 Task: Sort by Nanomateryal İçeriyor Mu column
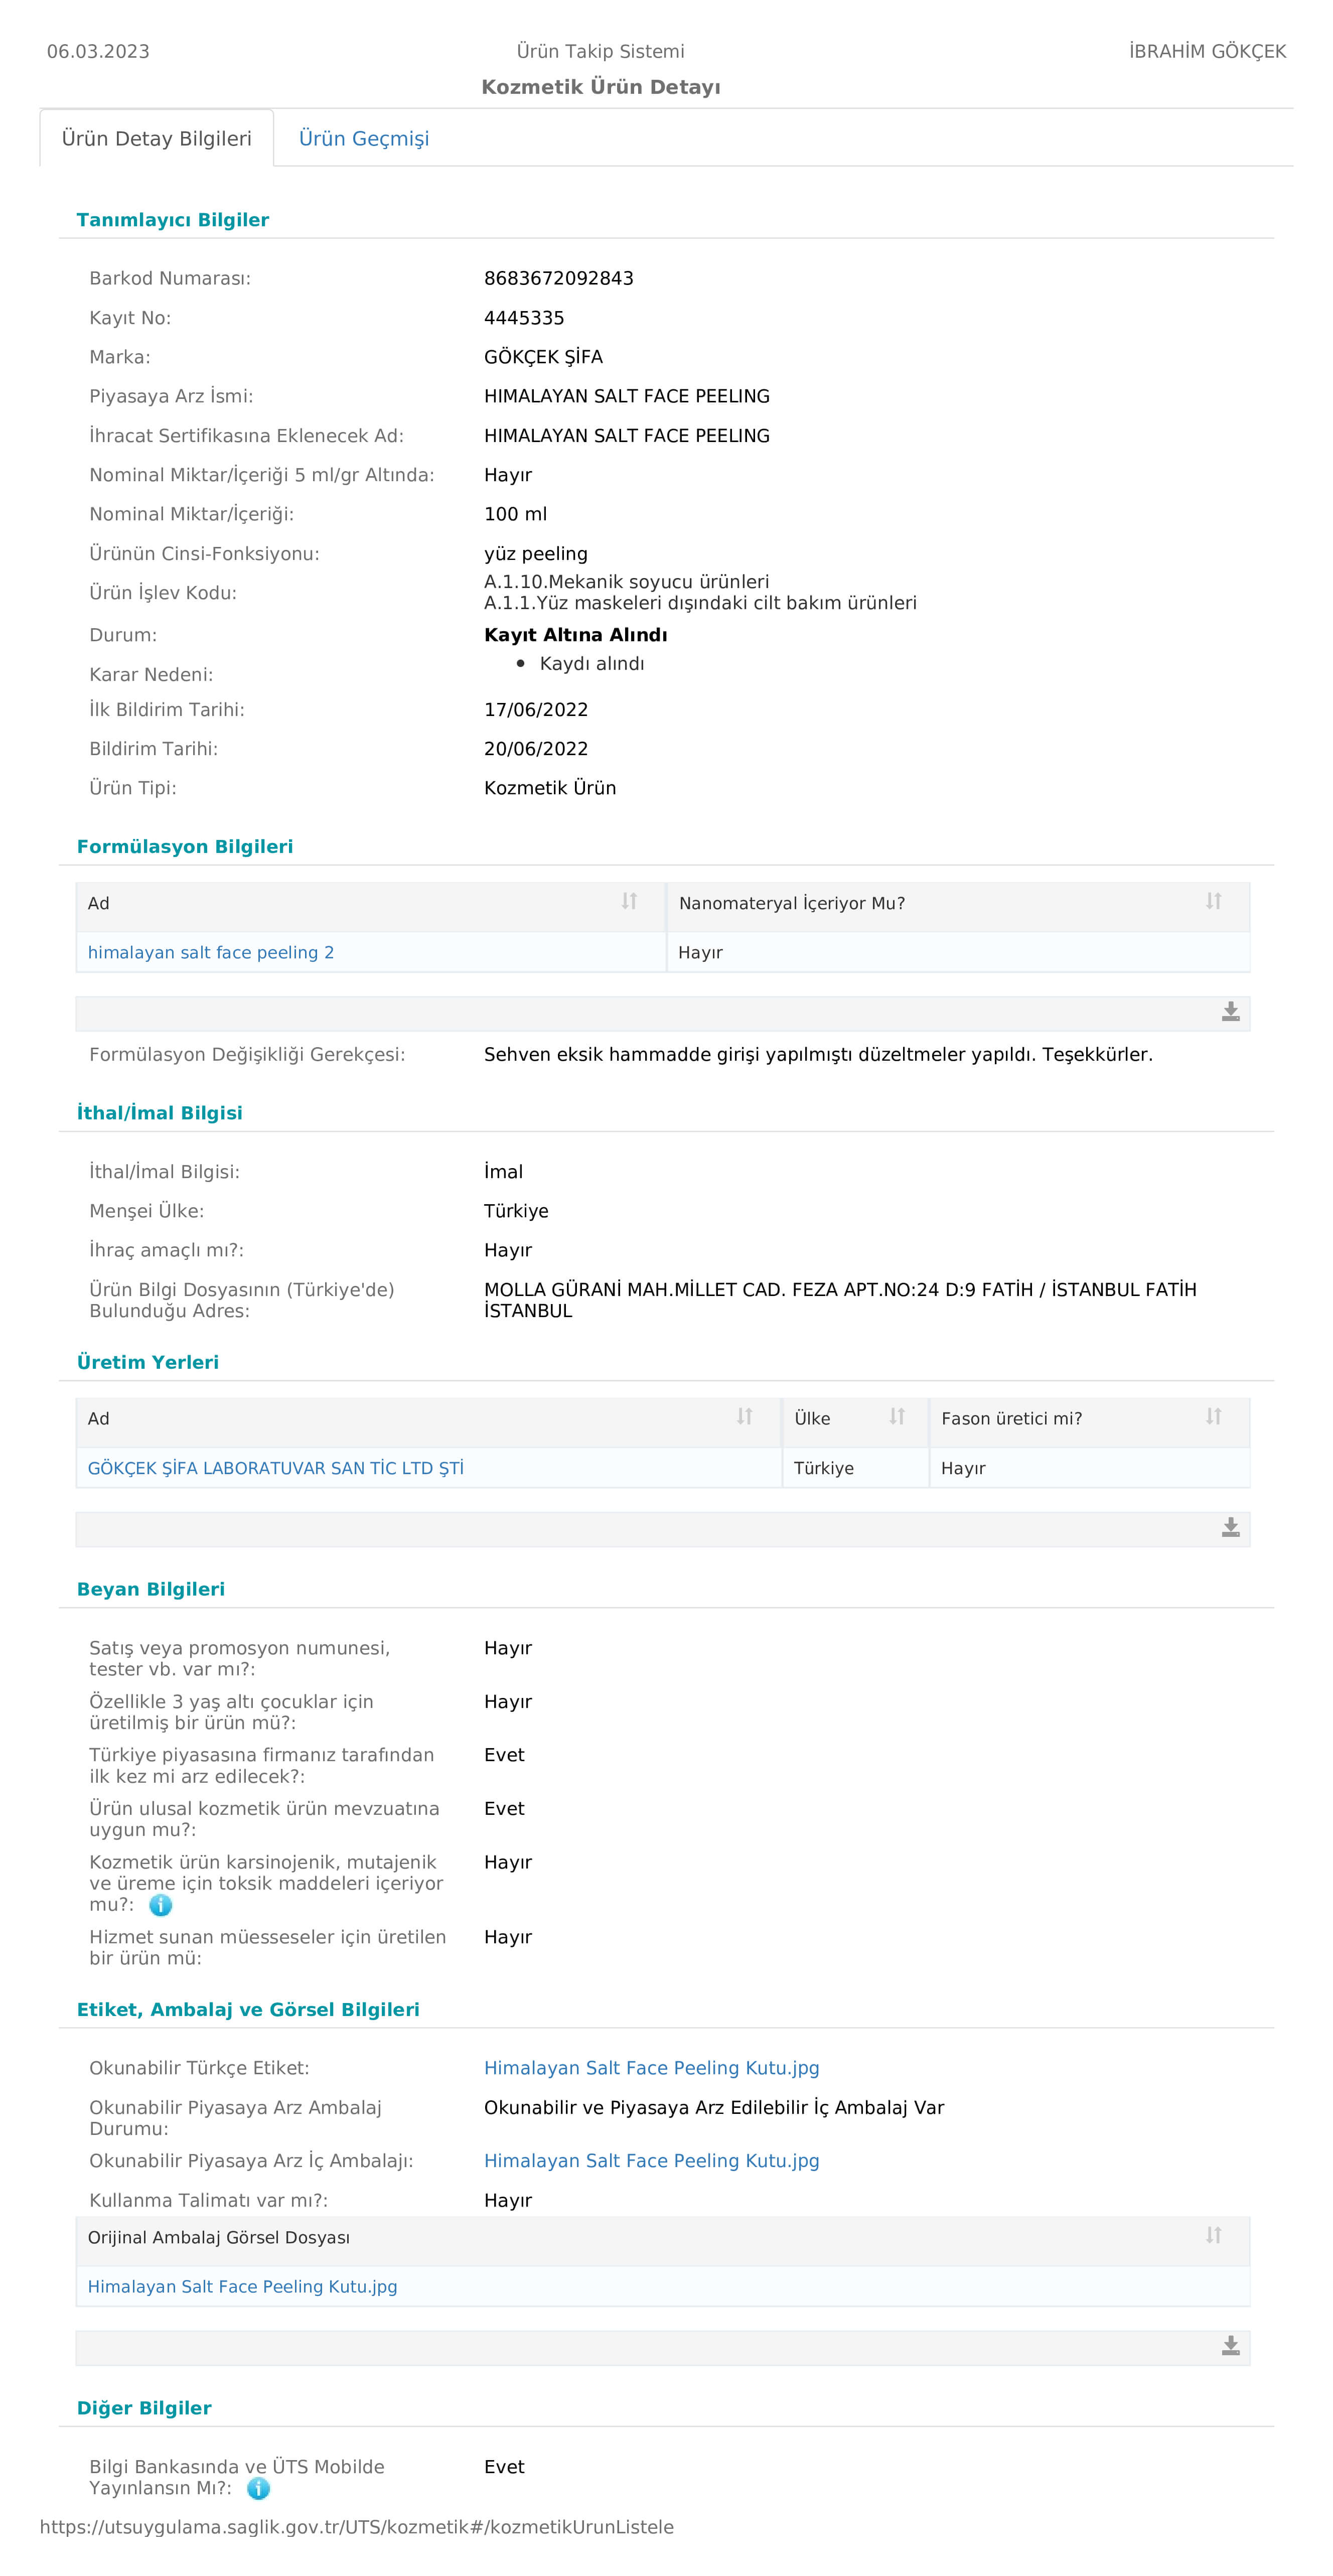click(1213, 901)
